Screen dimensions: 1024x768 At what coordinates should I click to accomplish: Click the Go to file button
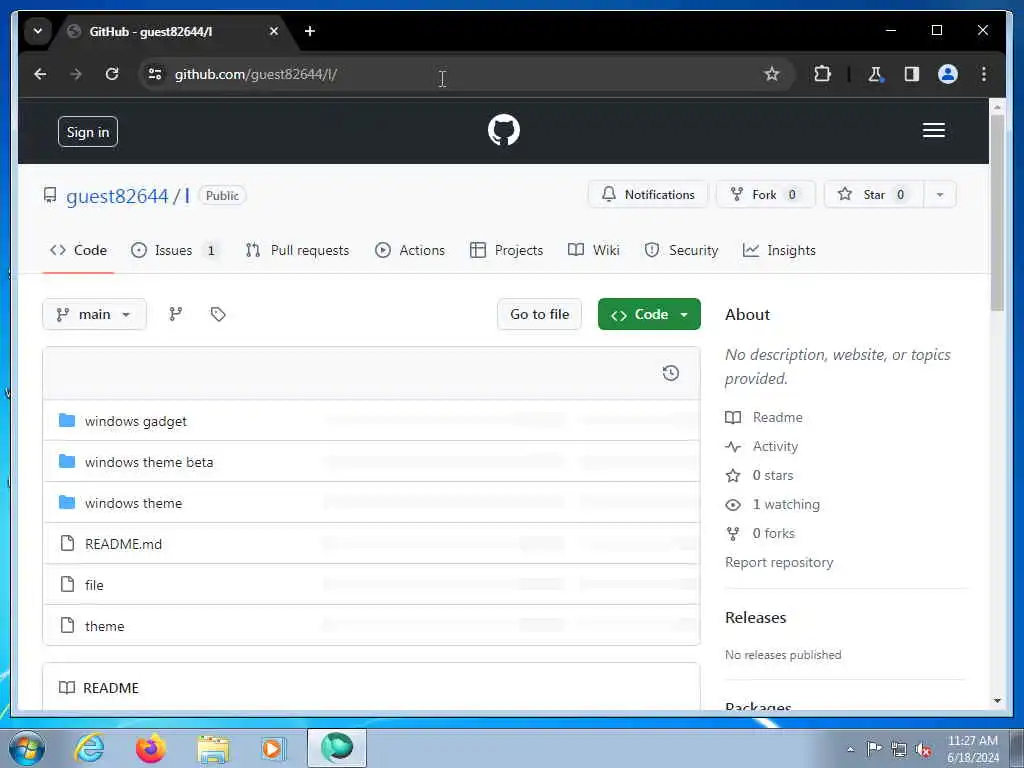(539, 314)
